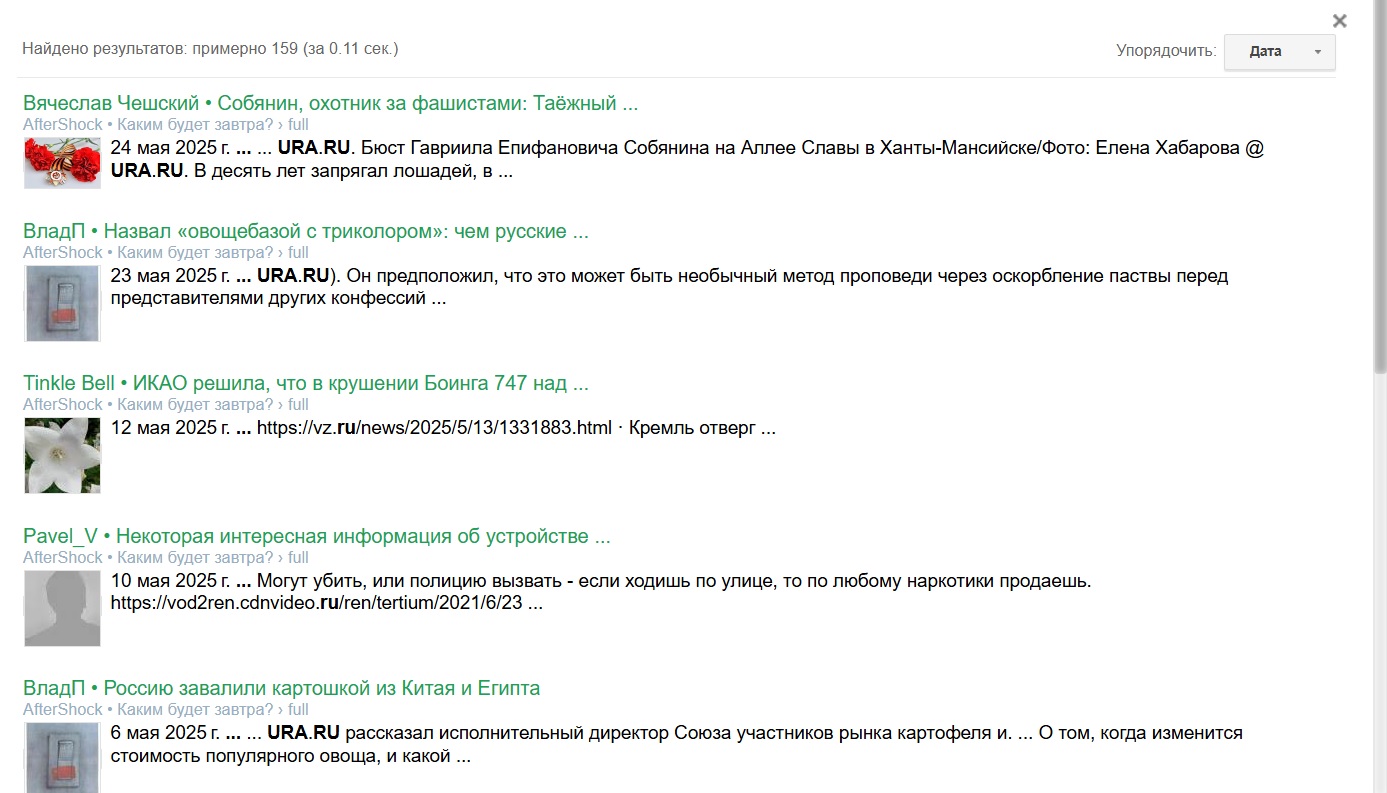Screen dimensions: 1387x793
Task: Click AfterShock breadcrumb under Tinkle Bell result
Action: [x=62, y=405]
